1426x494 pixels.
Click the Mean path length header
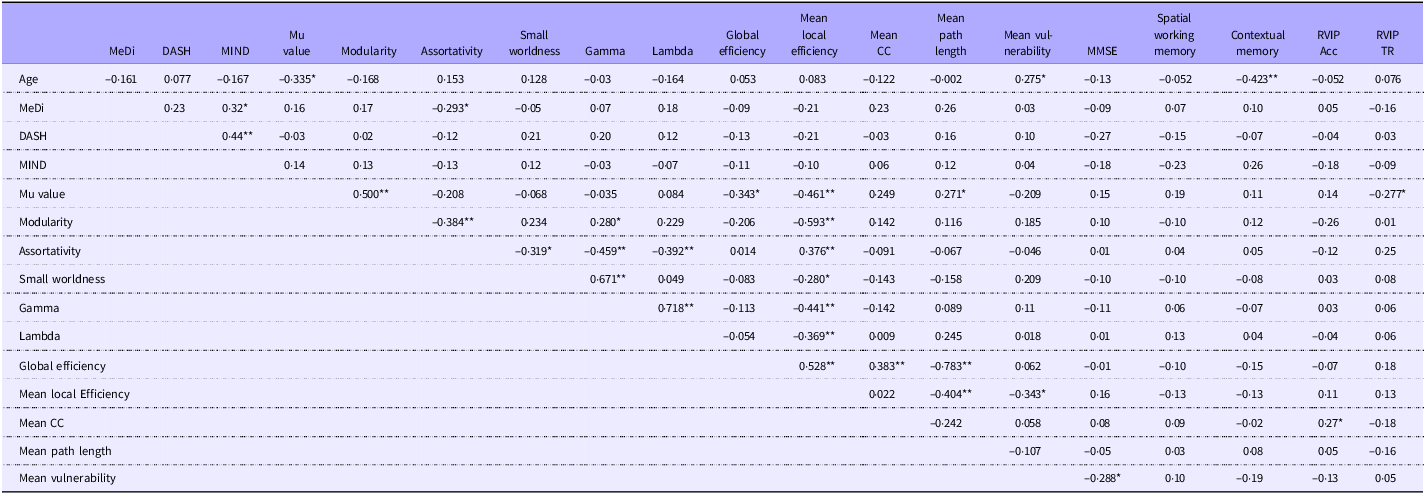[951, 33]
